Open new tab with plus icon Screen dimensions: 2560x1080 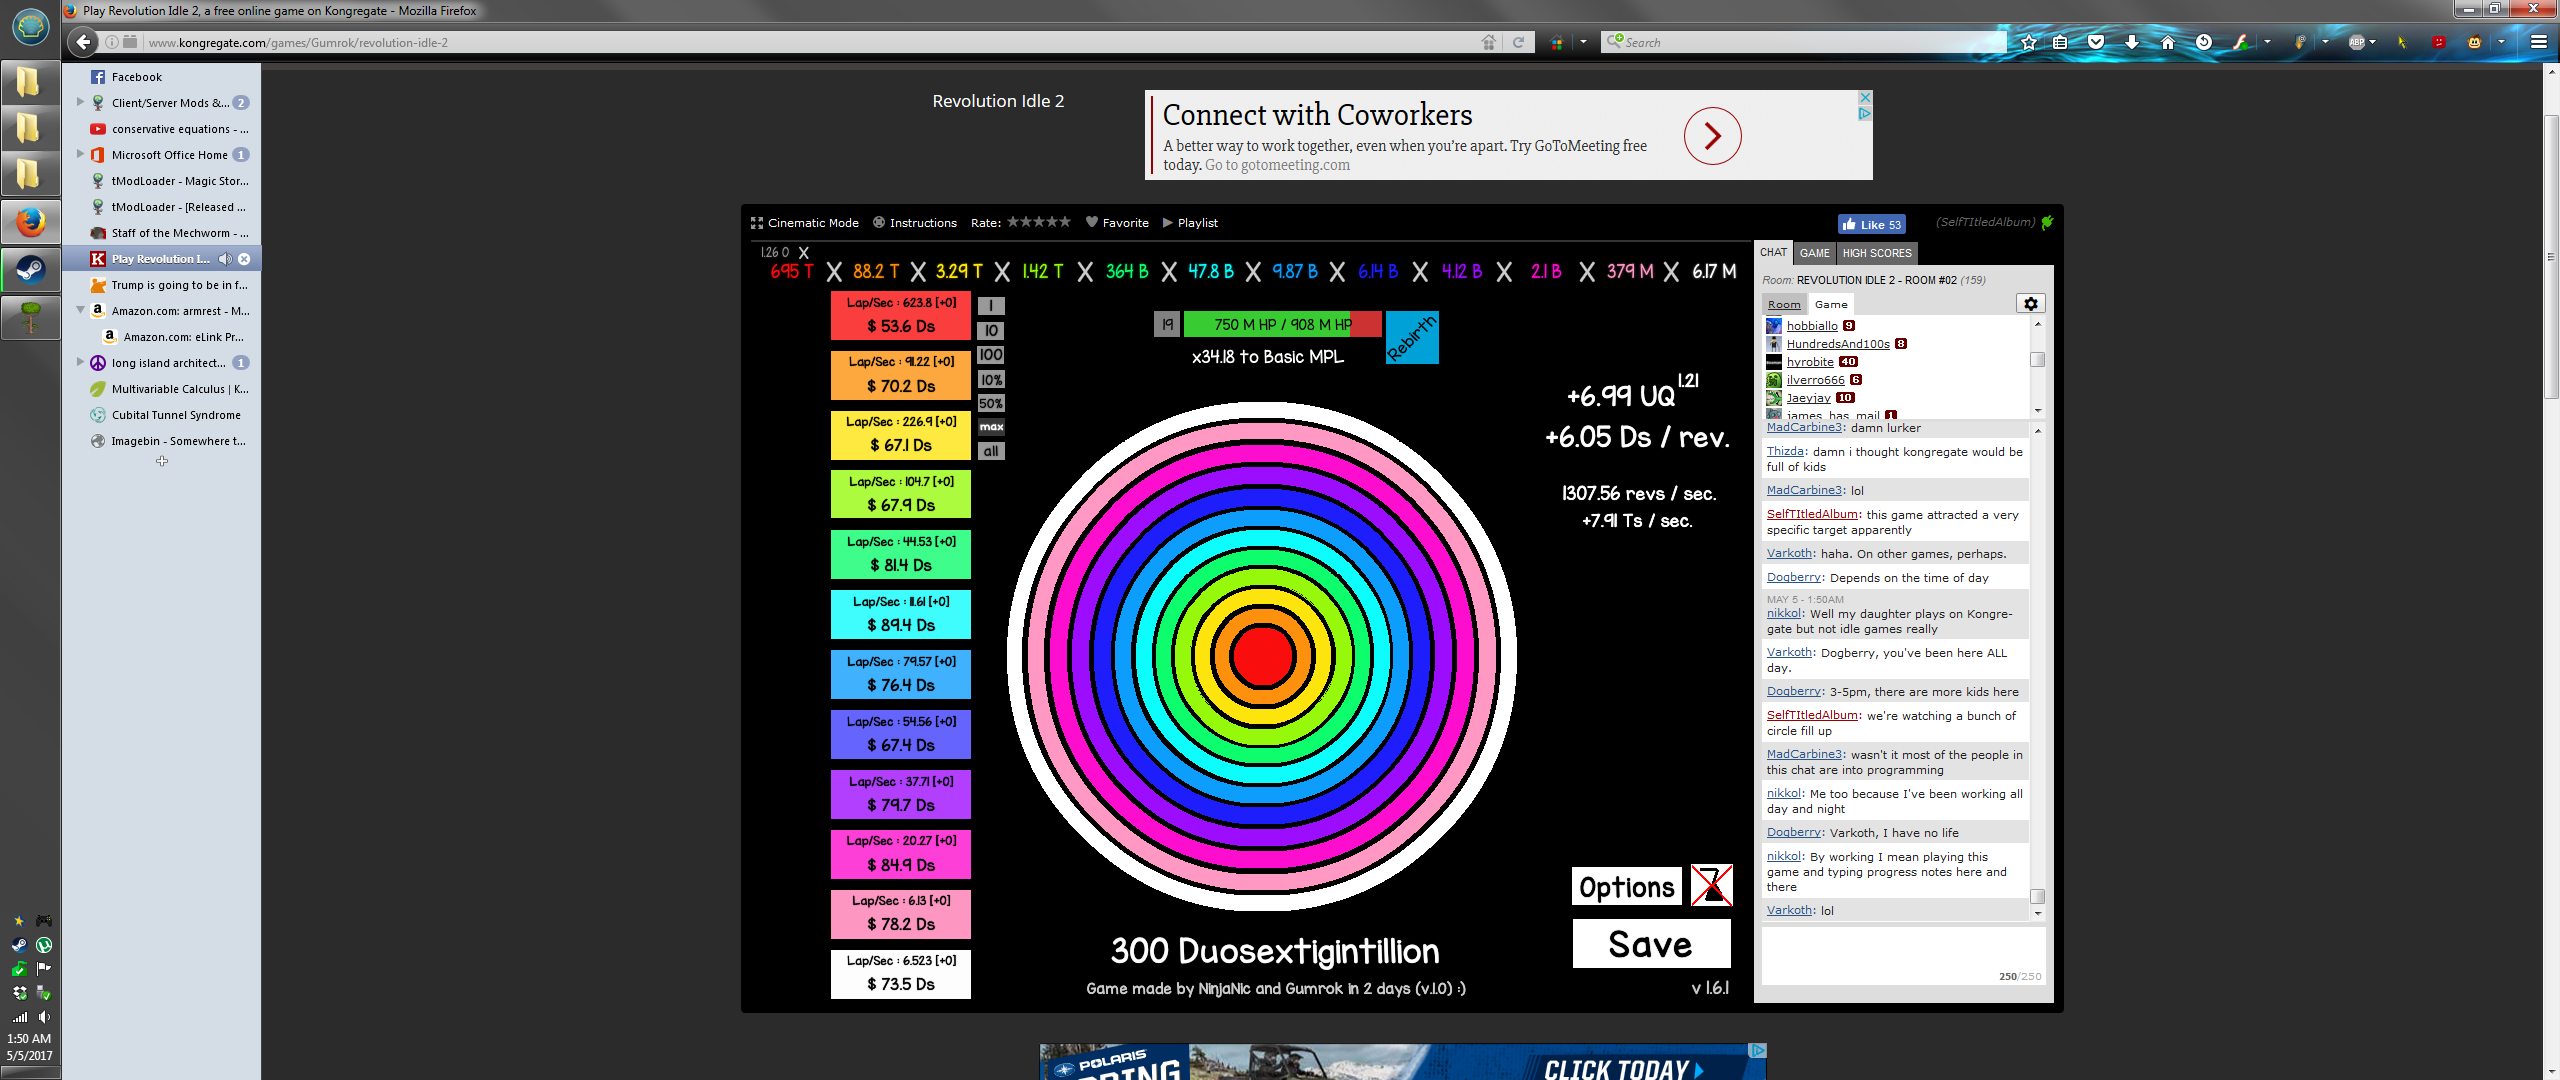click(162, 461)
